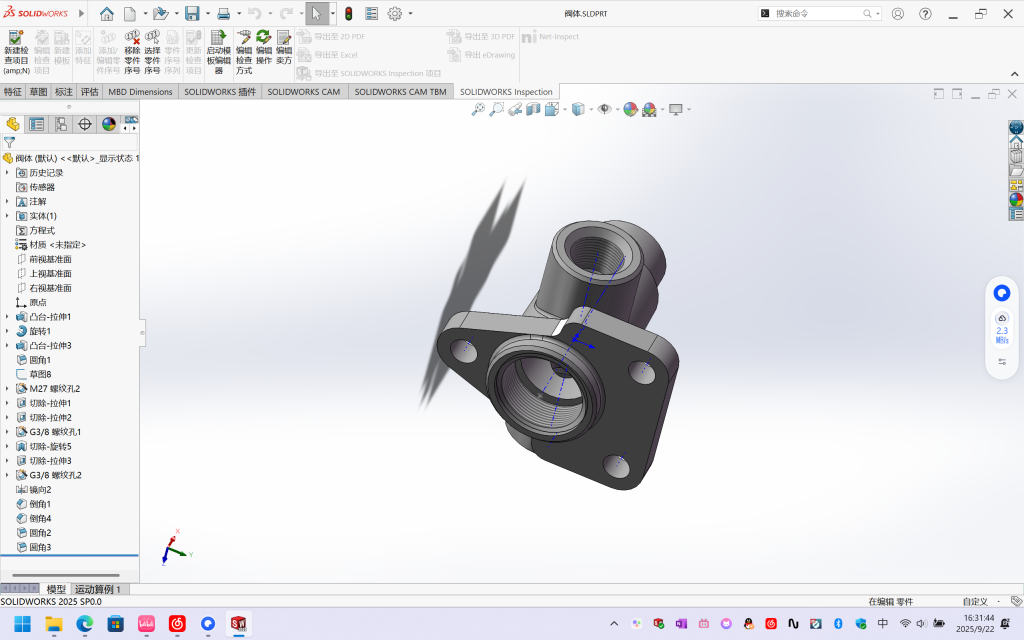Open the Edit Appearance color ball
The image size is (1024, 640).
coord(630,109)
